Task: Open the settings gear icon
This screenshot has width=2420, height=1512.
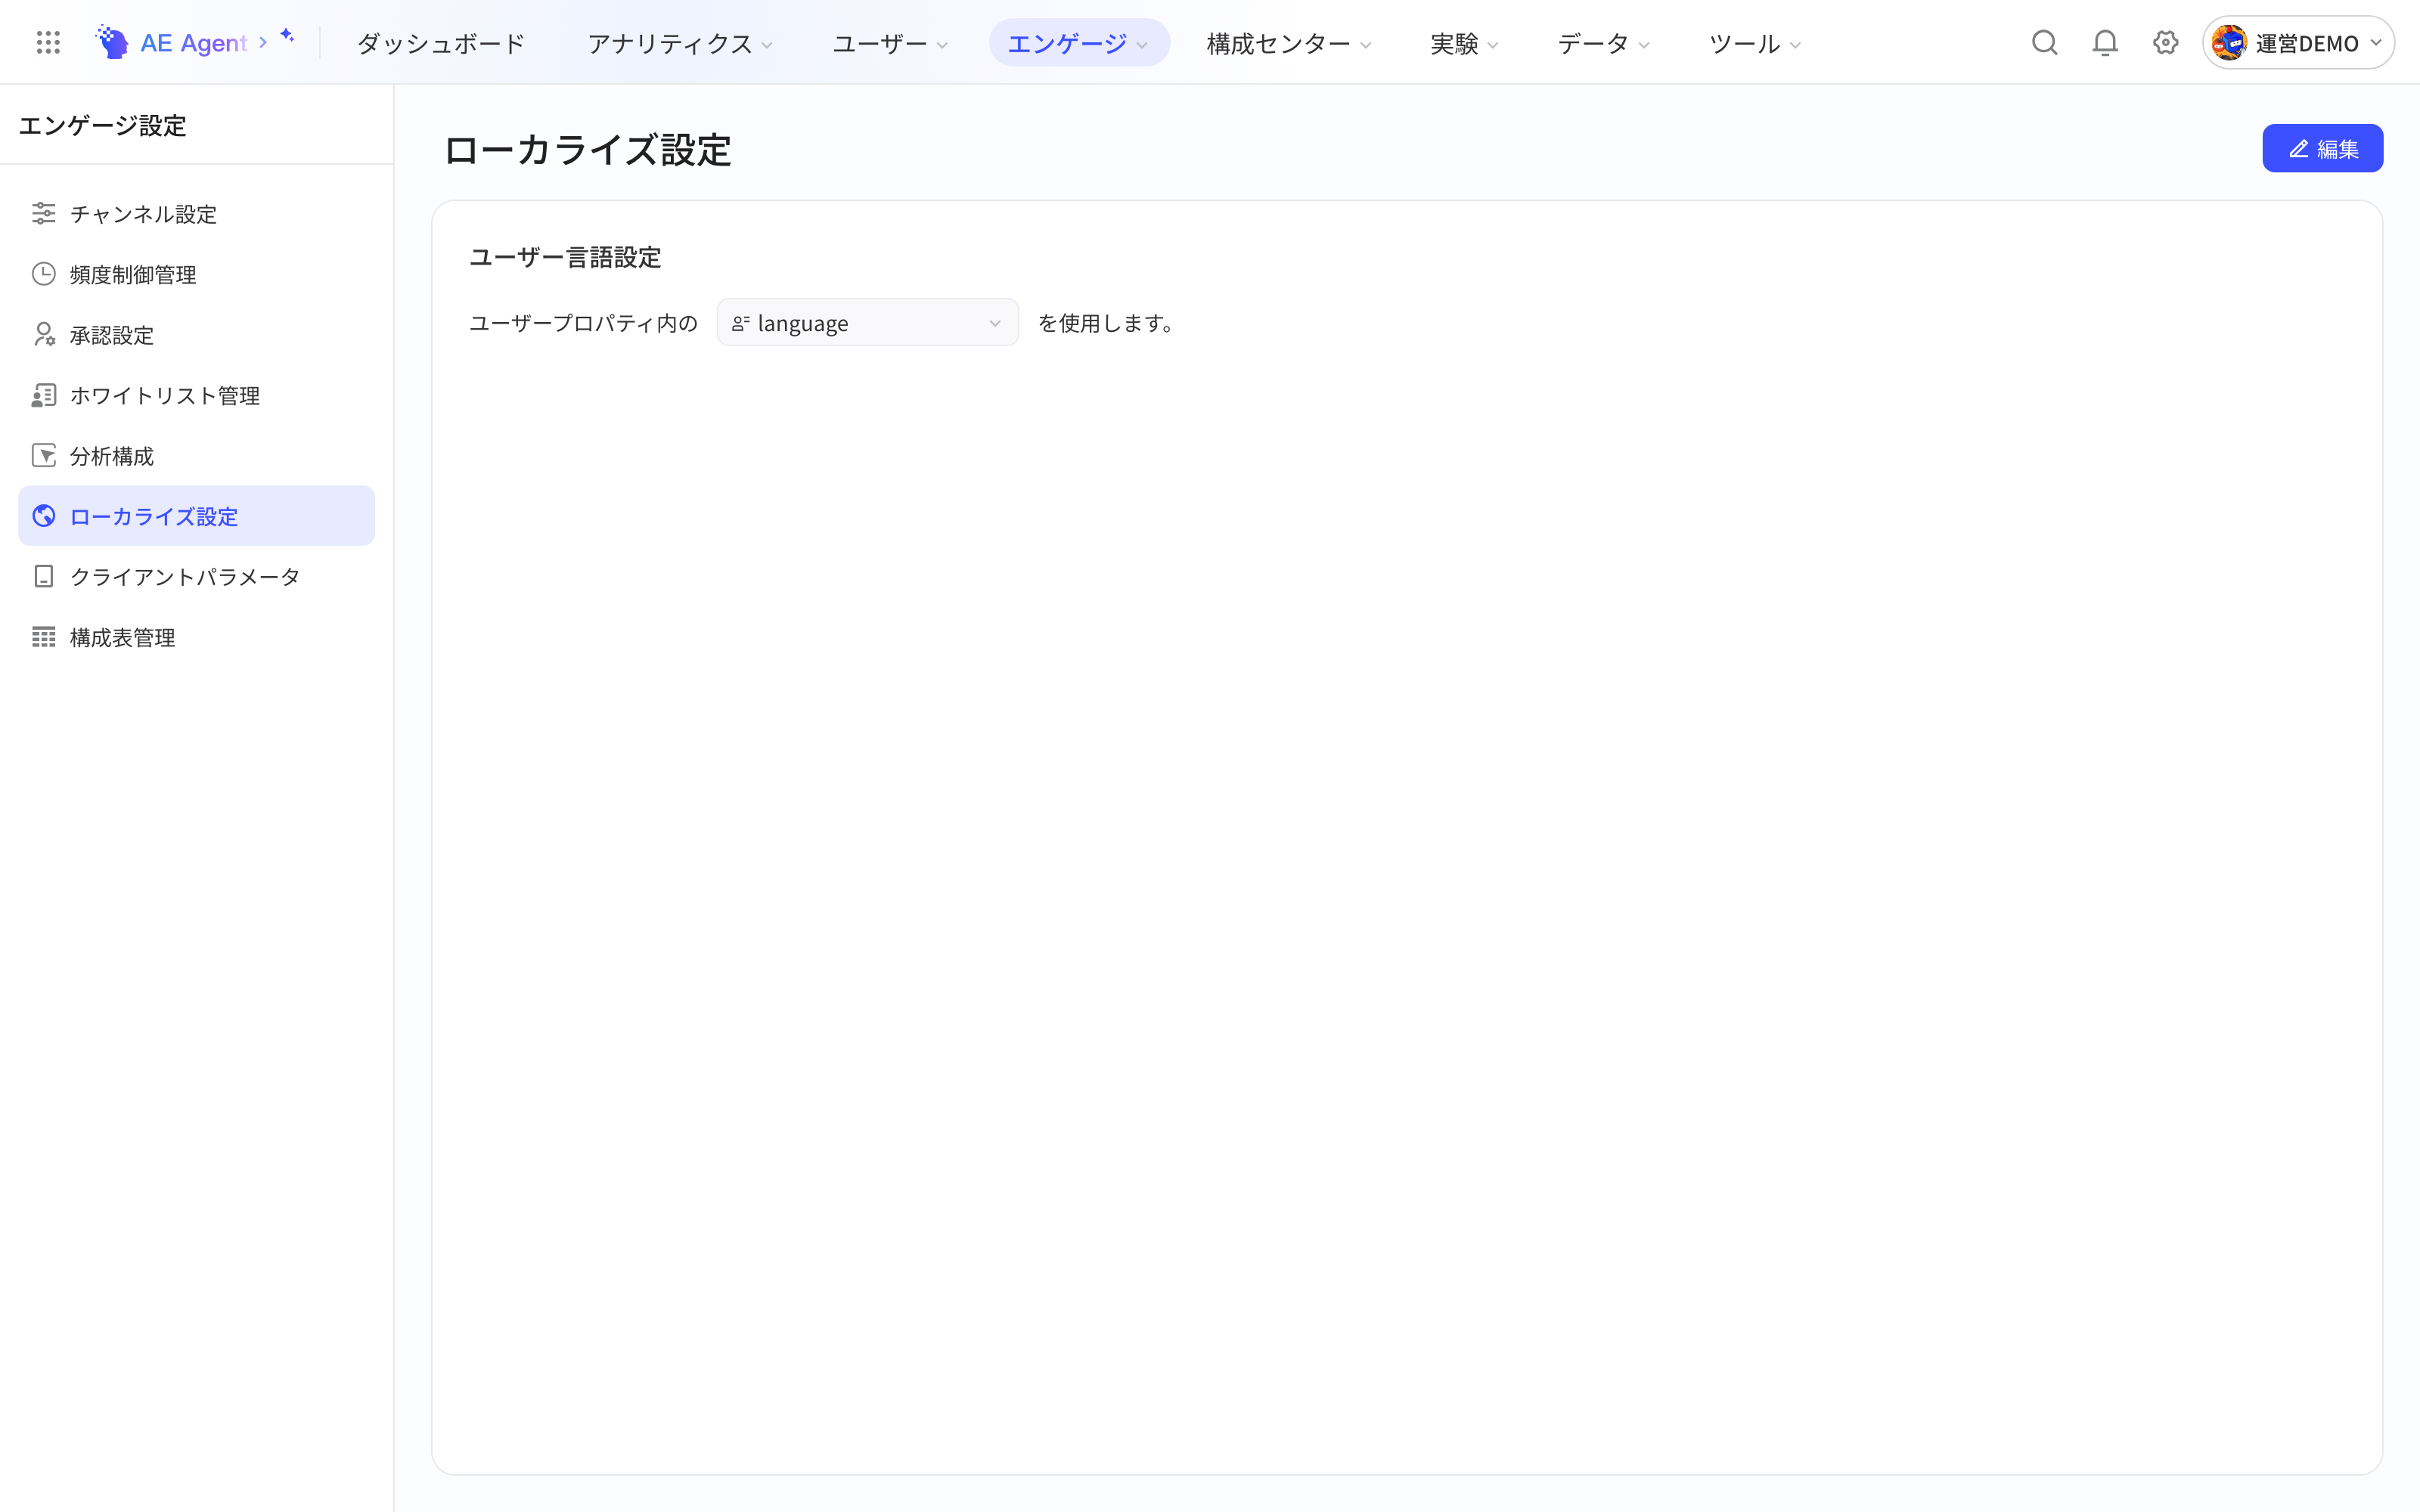Action: point(2165,43)
